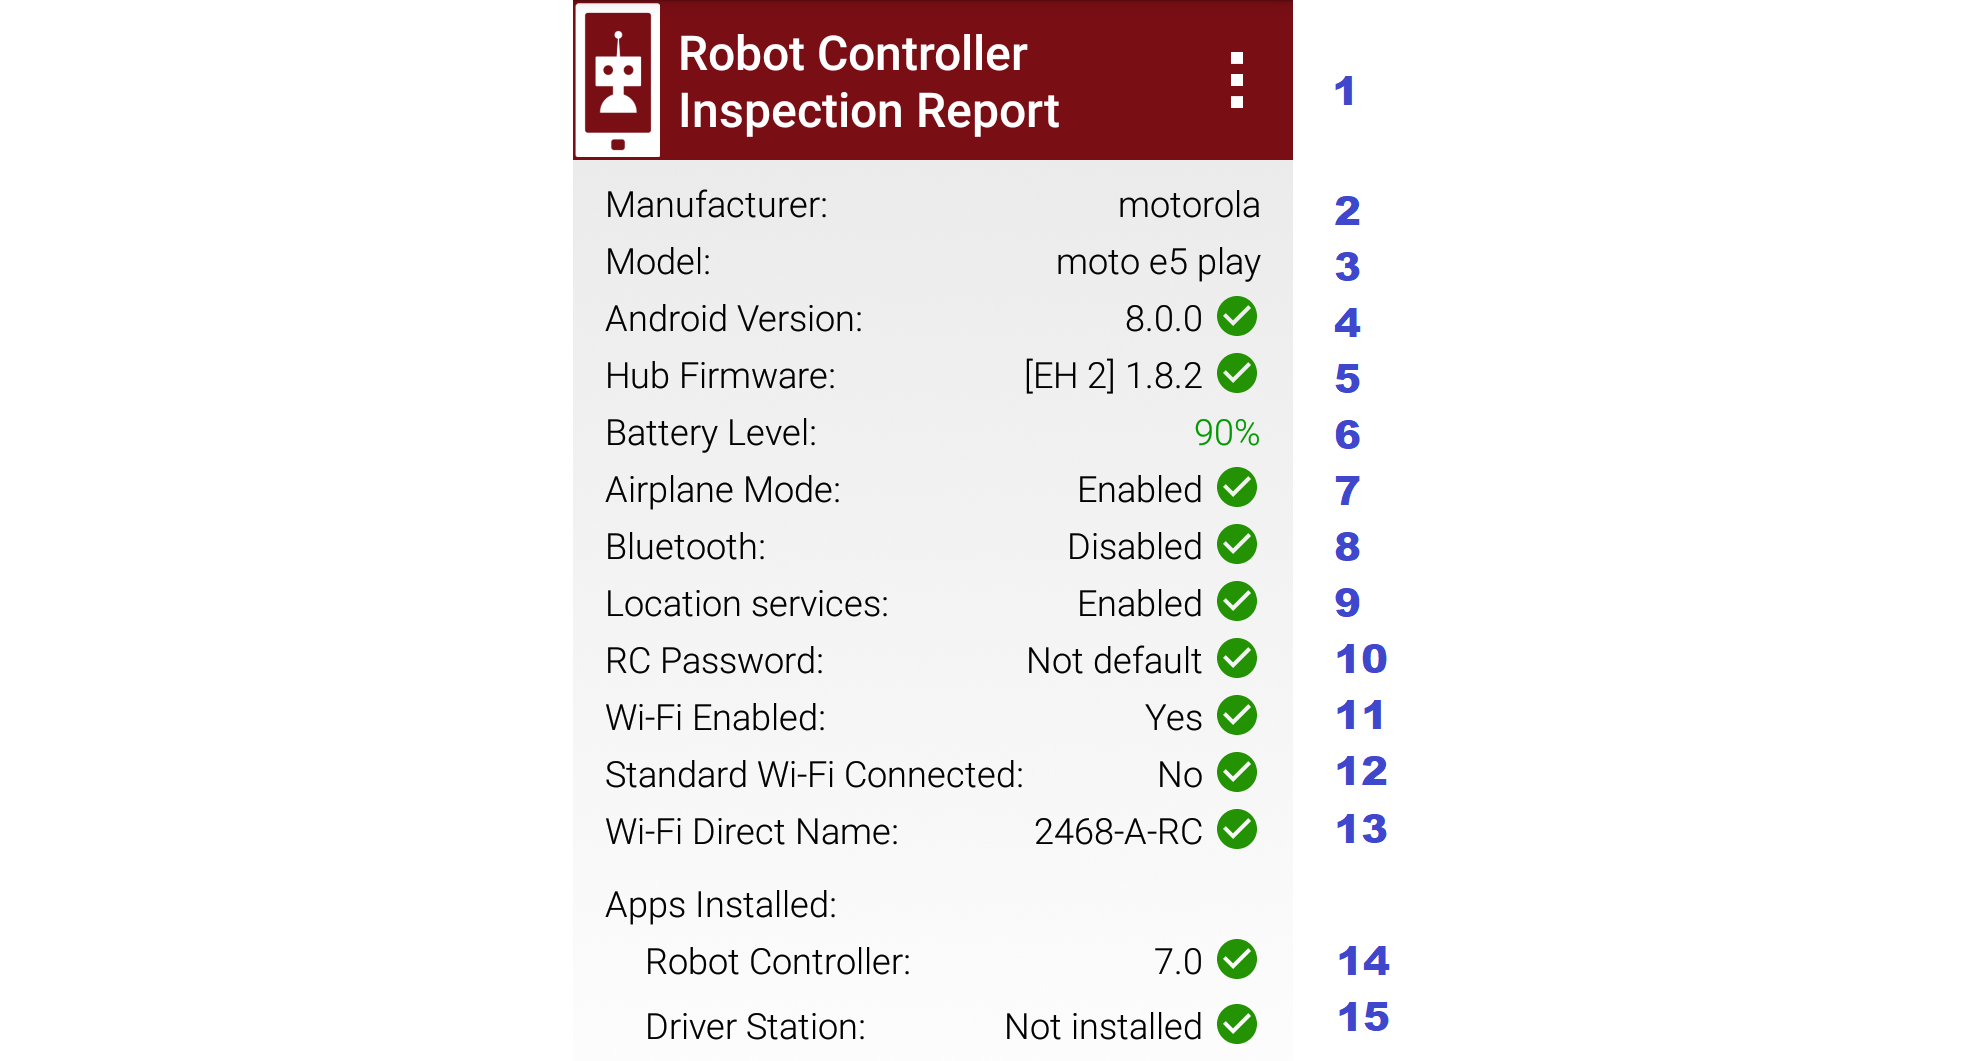Click the Wi-Fi Enabled green checkmark

click(x=1237, y=716)
